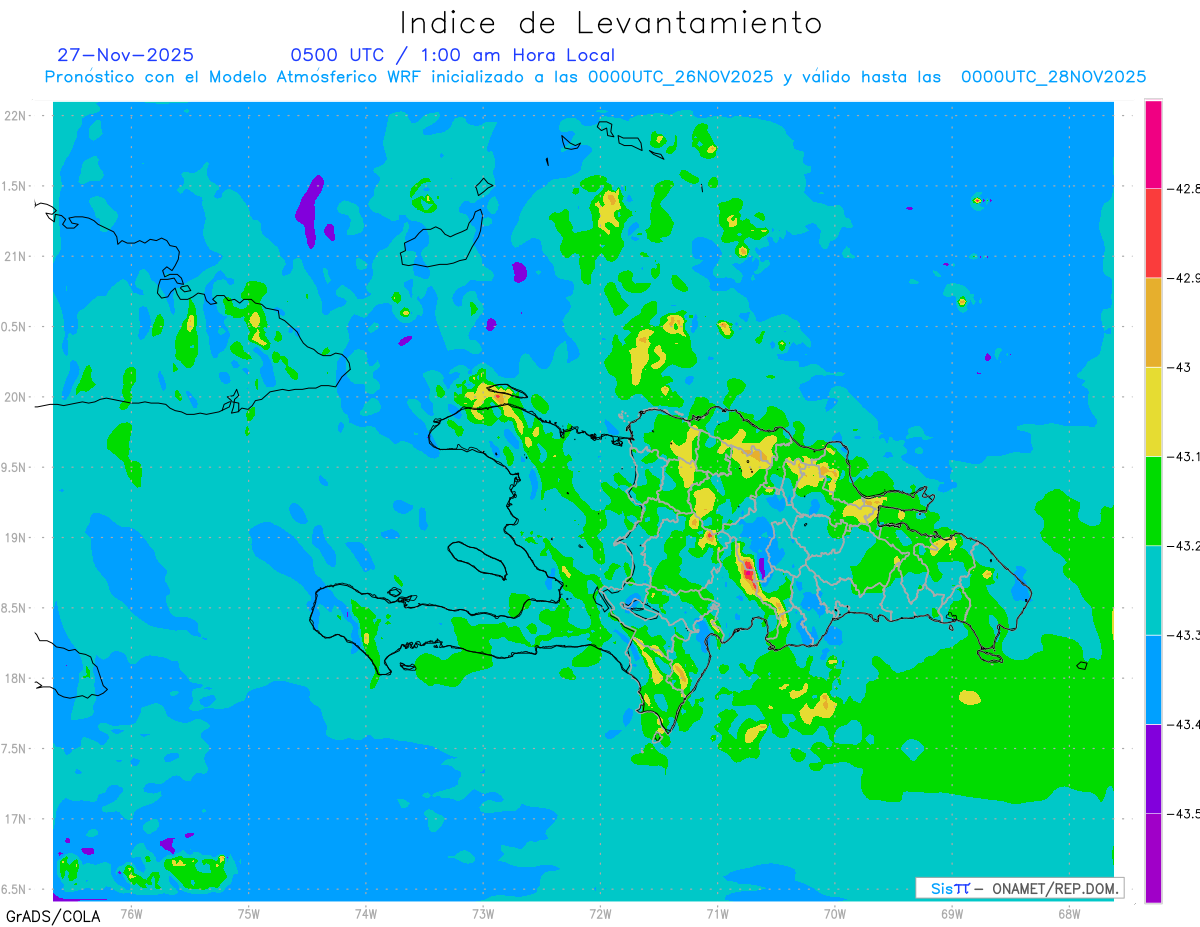This screenshot has height=927, width=1200.
Task: Click longitude label '76W'
Action: click(131, 913)
